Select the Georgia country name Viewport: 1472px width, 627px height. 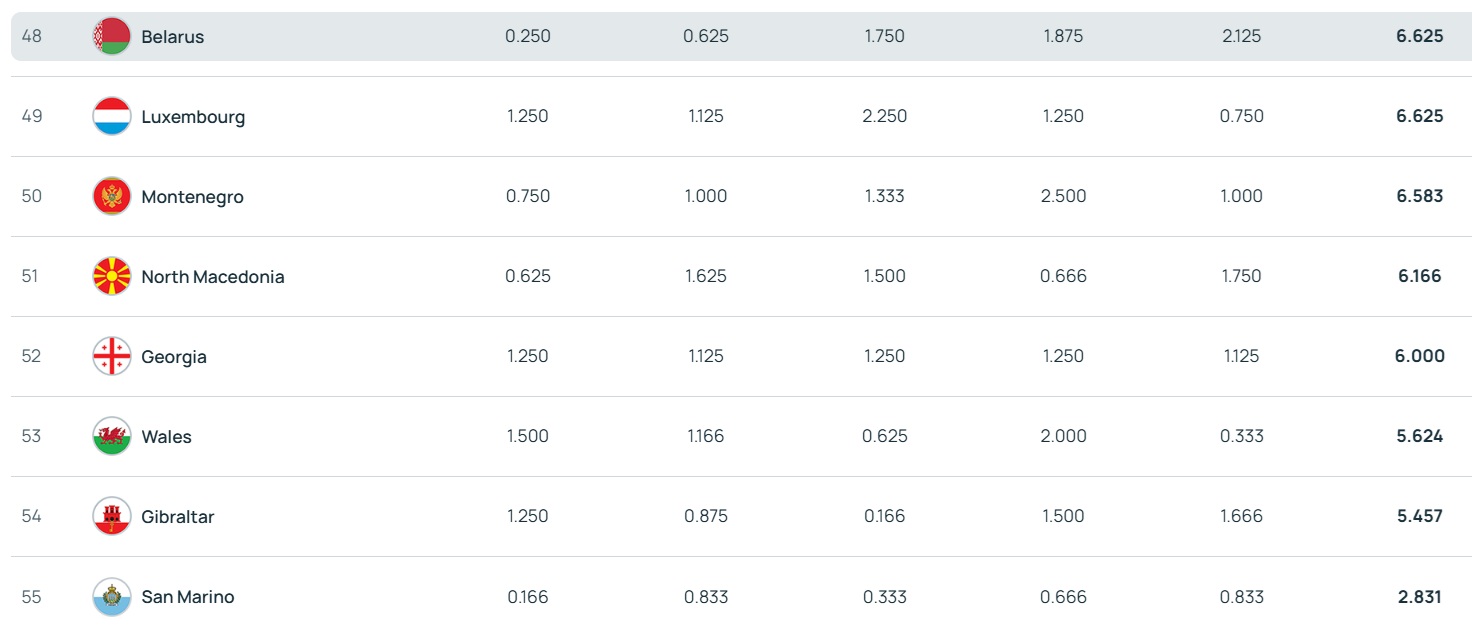pyautogui.click(x=174, y=357)
